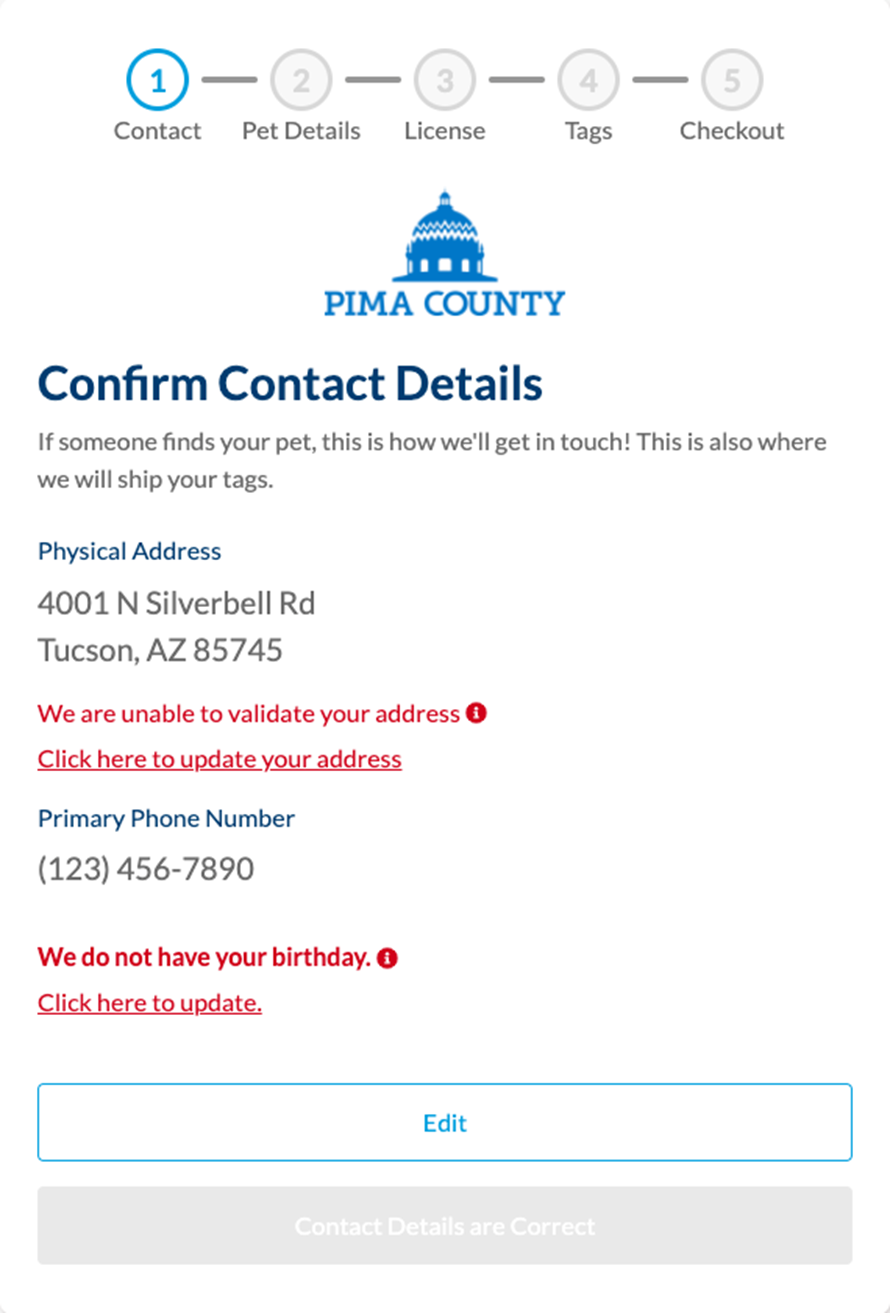Select the Primary Phone Number heading

pyautogui.click(x=166, y=818)
